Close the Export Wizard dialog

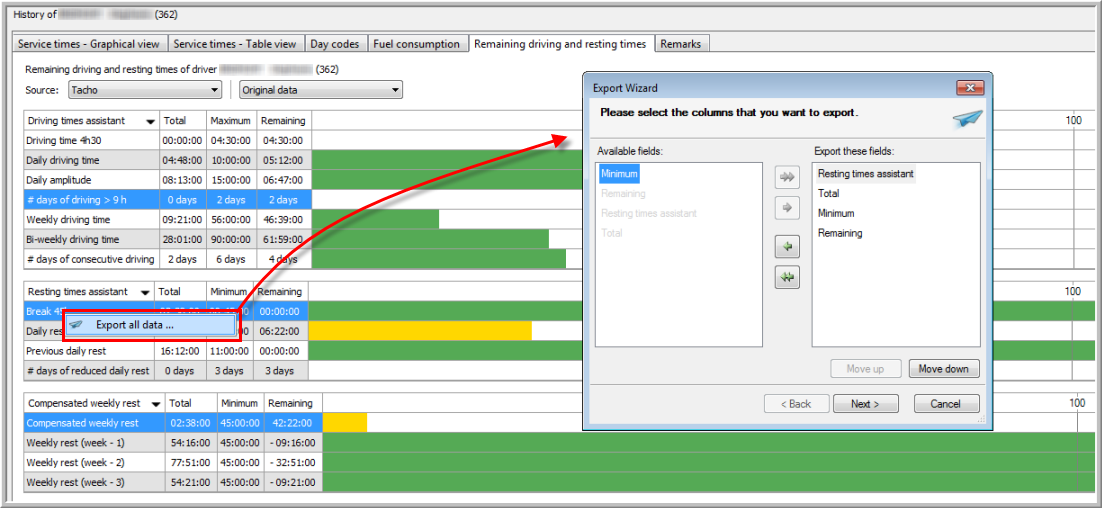point(967,88)
